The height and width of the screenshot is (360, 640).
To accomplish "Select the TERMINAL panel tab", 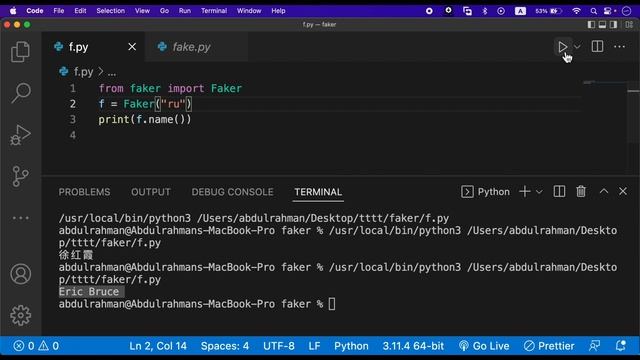I will [x=318, y=192].
